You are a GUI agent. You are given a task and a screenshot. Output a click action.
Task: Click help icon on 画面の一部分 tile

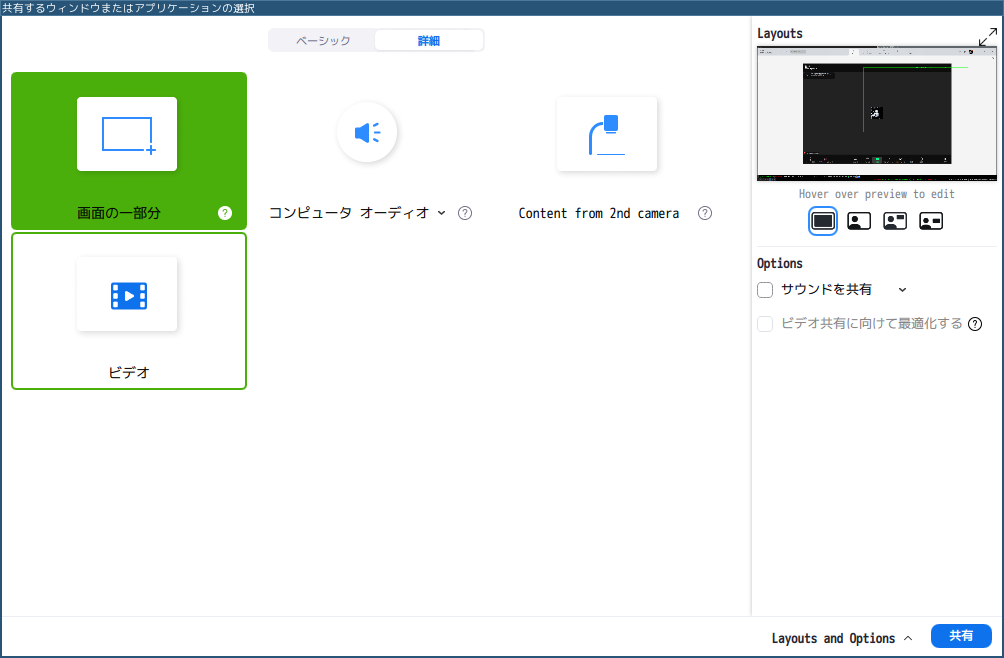click(225, 213)
